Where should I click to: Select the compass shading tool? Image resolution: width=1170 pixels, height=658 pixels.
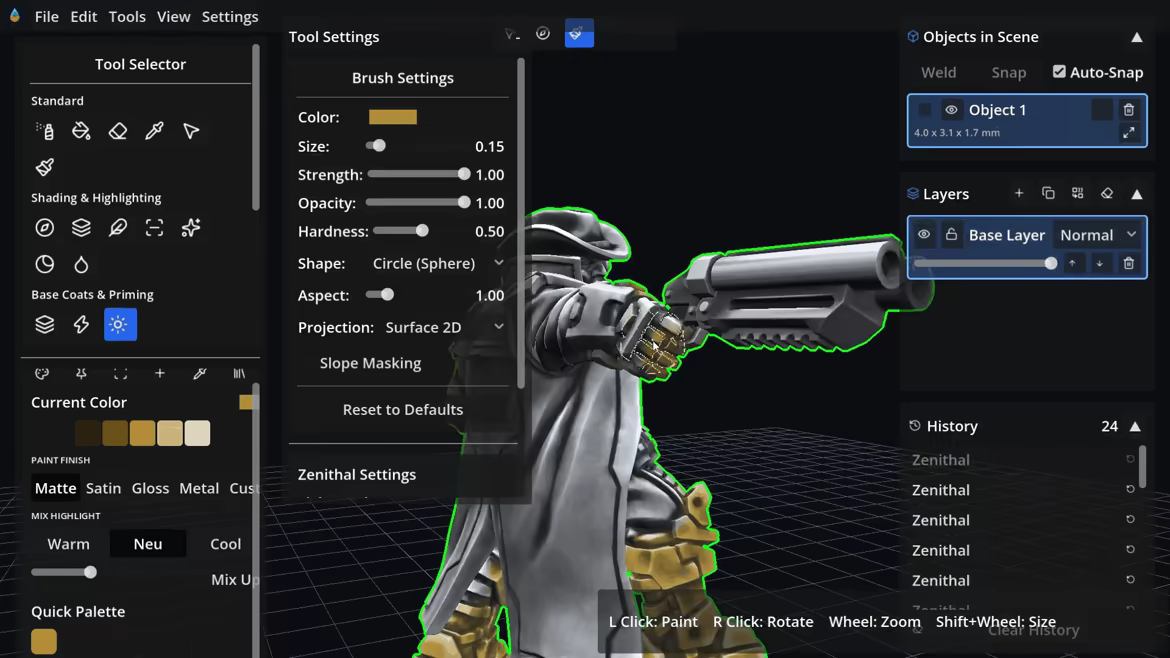(x=45, y=228)
